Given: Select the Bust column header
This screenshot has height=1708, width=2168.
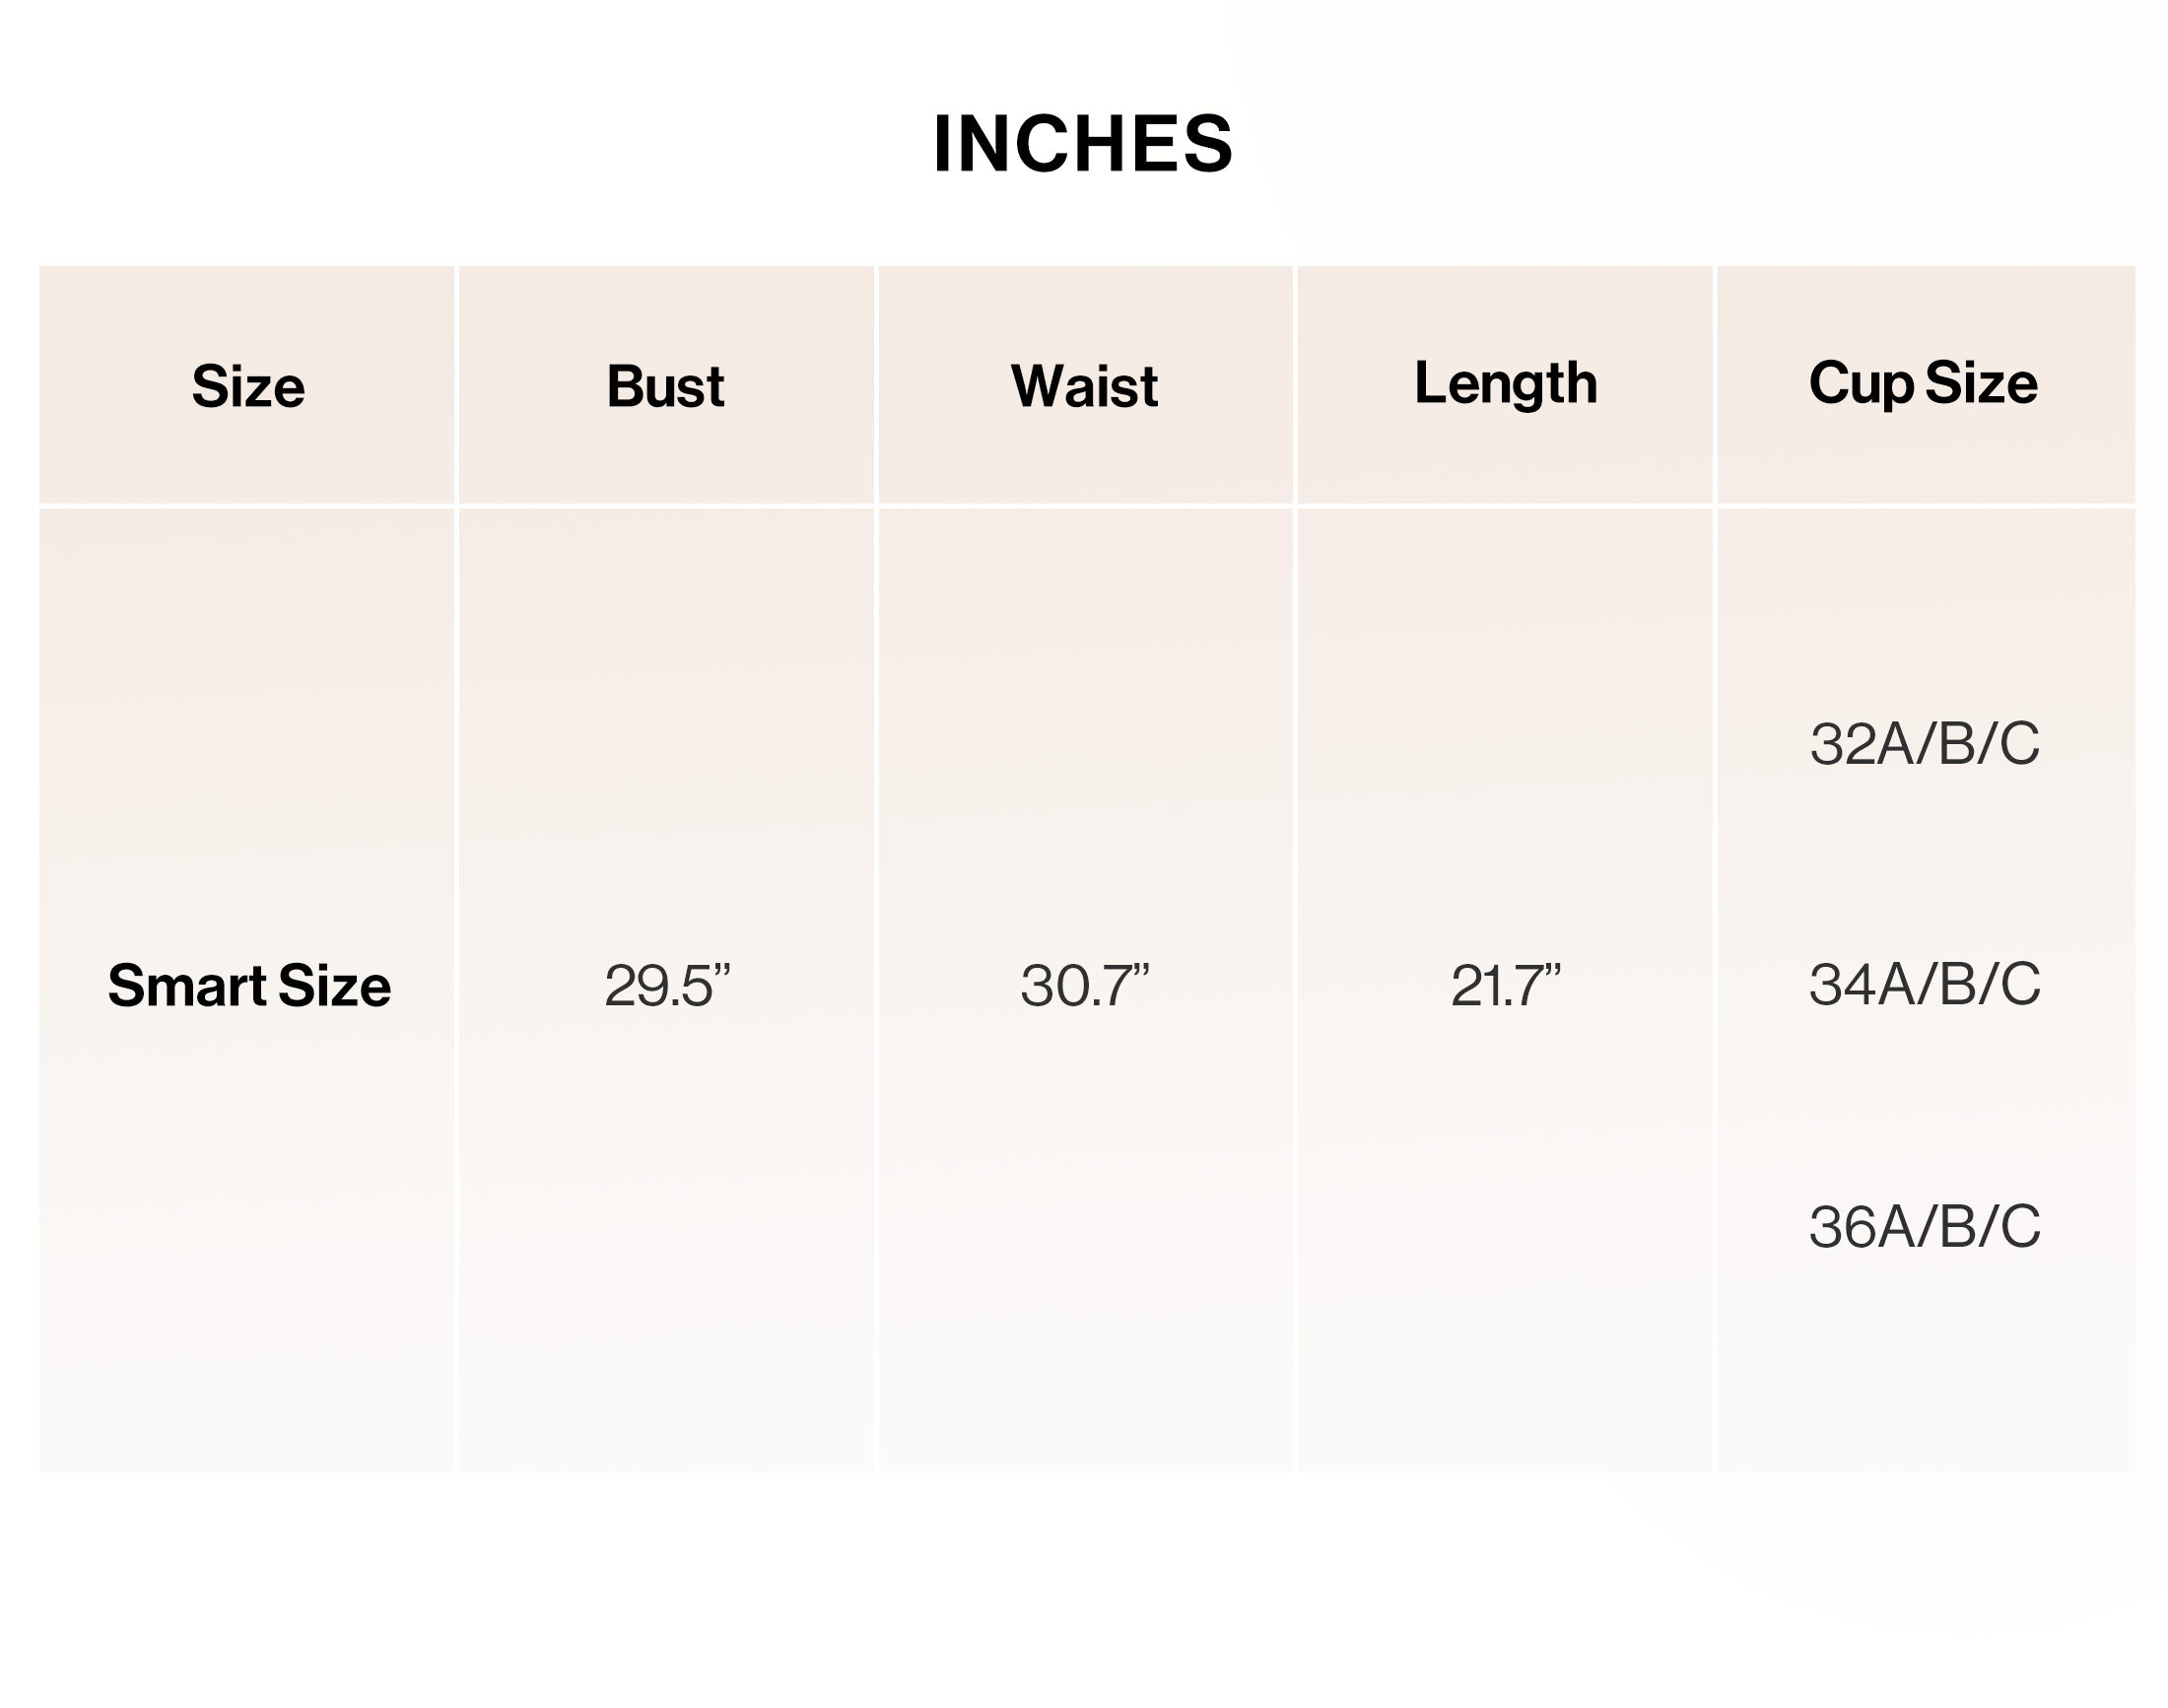Looking at the screenshot, I should click(x=666, y=386).
